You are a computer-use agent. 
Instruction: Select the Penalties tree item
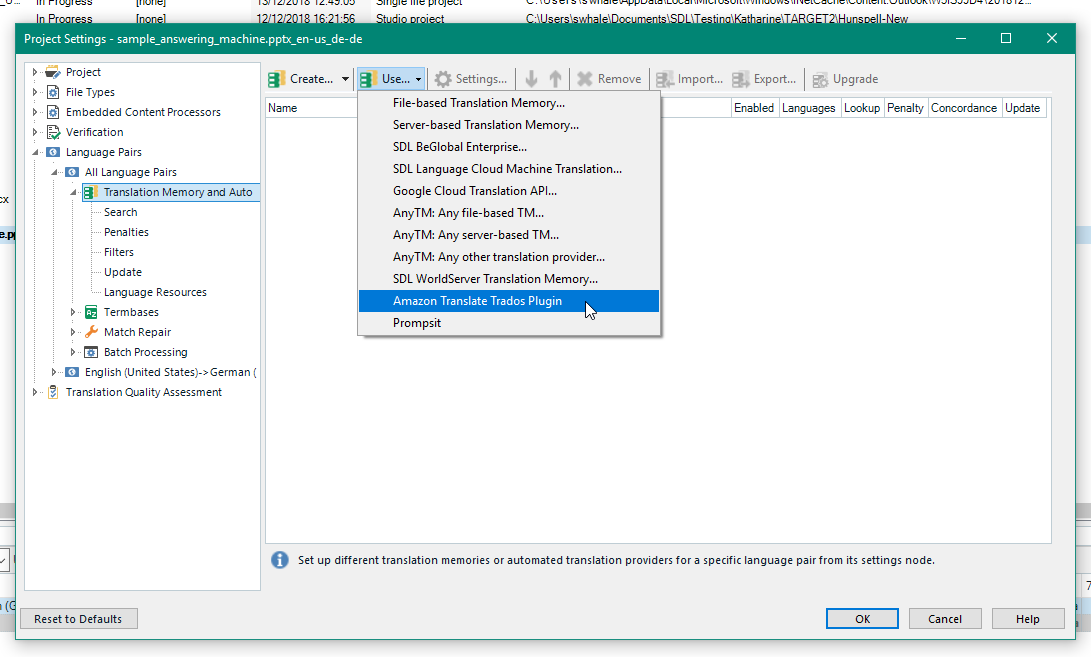126,232
